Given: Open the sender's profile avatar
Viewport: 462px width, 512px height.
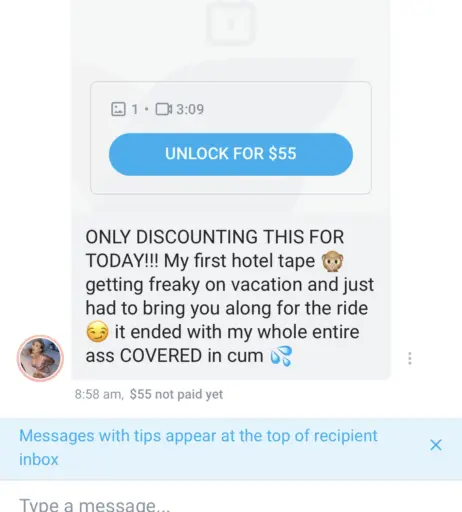Looking at the screenshot, I should tap(40, 358).
